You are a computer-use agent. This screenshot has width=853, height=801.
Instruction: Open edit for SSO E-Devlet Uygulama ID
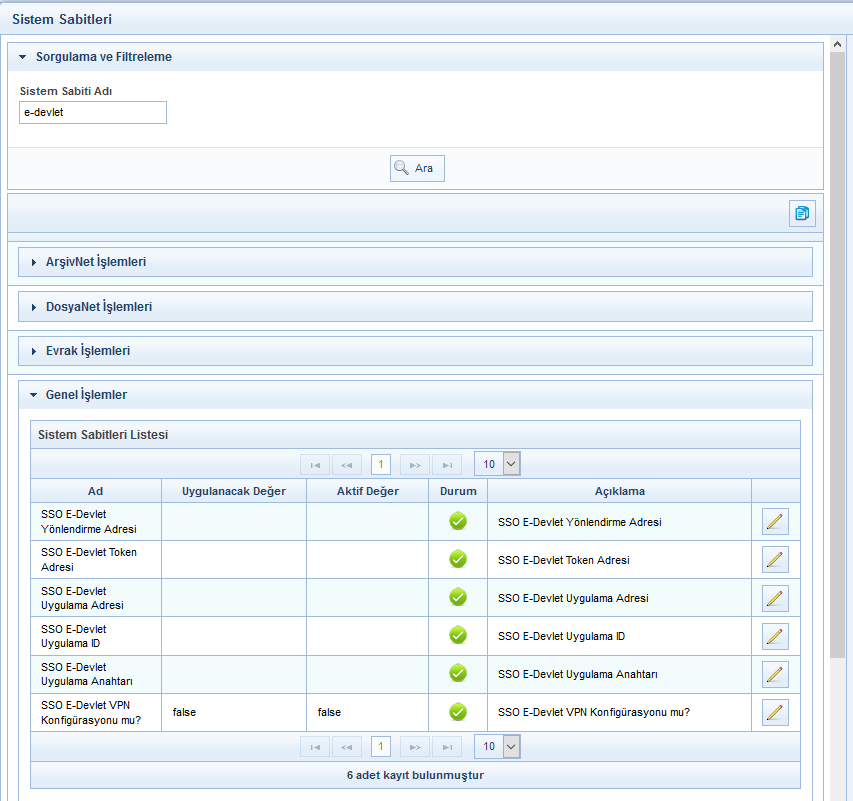pos(775,636)
